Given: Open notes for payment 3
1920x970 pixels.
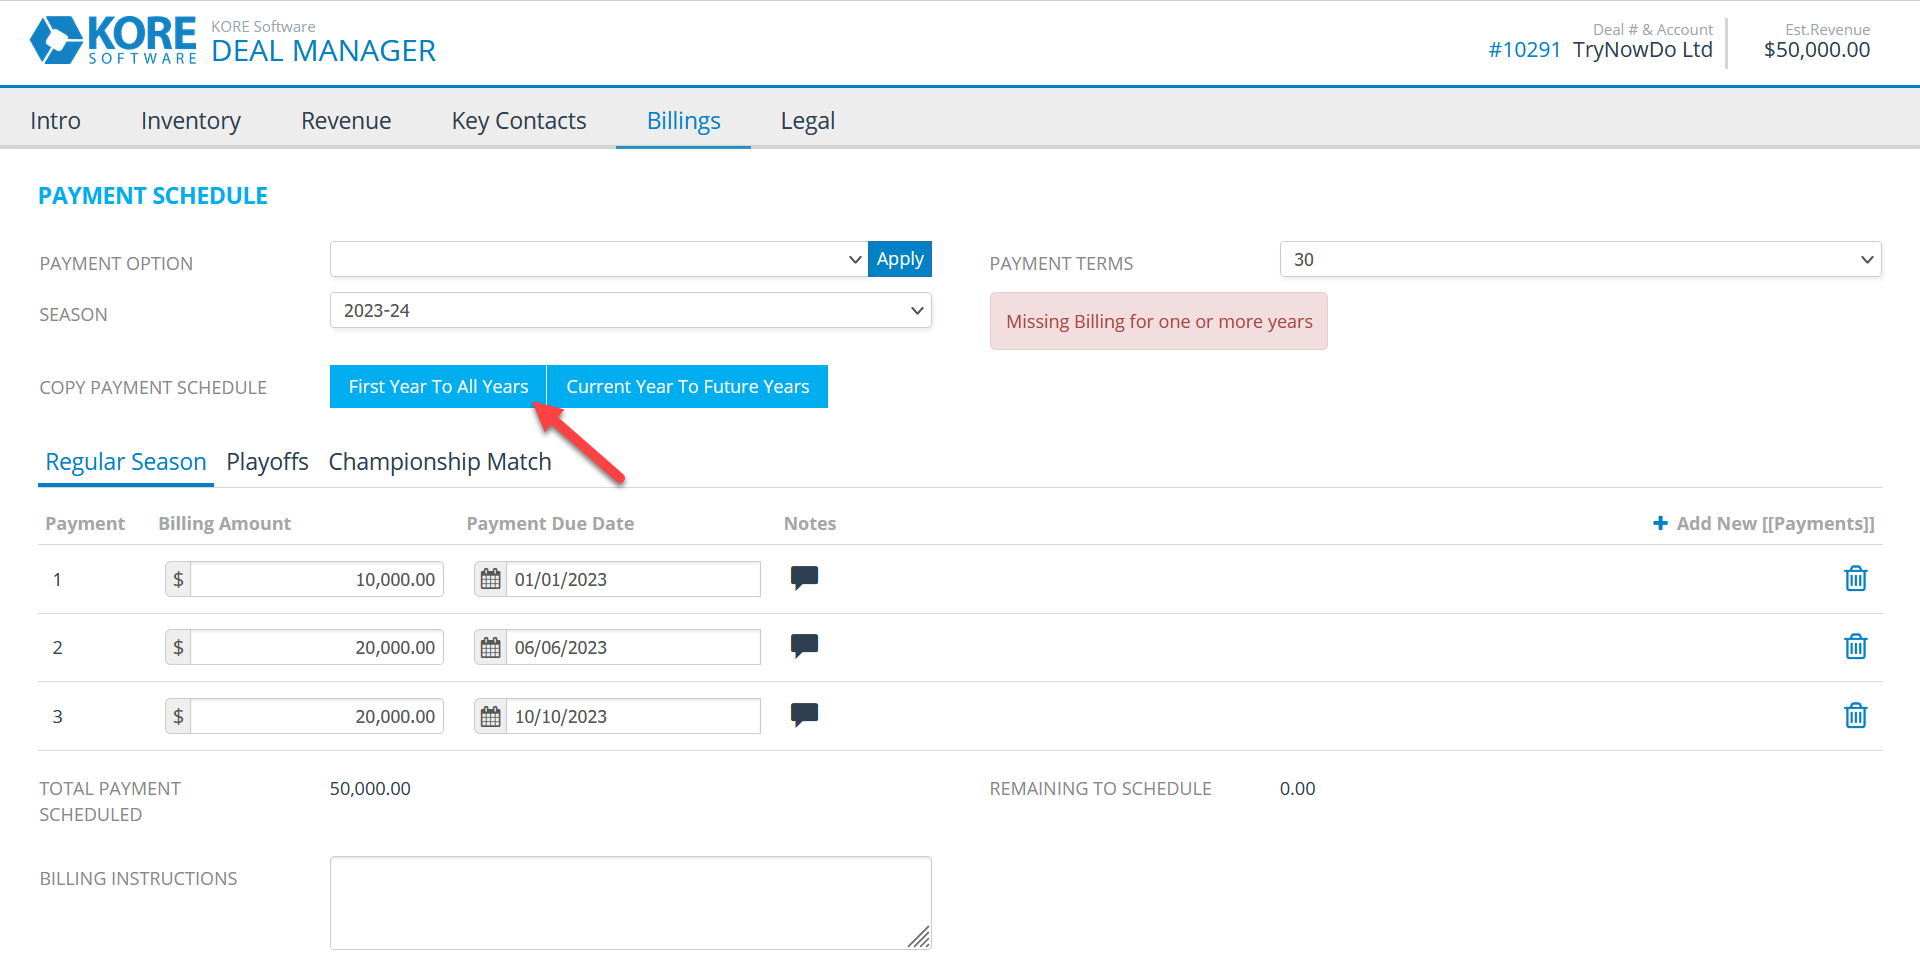Looking at the screenshot, I should pyautogui.click(x=804, y=715).
